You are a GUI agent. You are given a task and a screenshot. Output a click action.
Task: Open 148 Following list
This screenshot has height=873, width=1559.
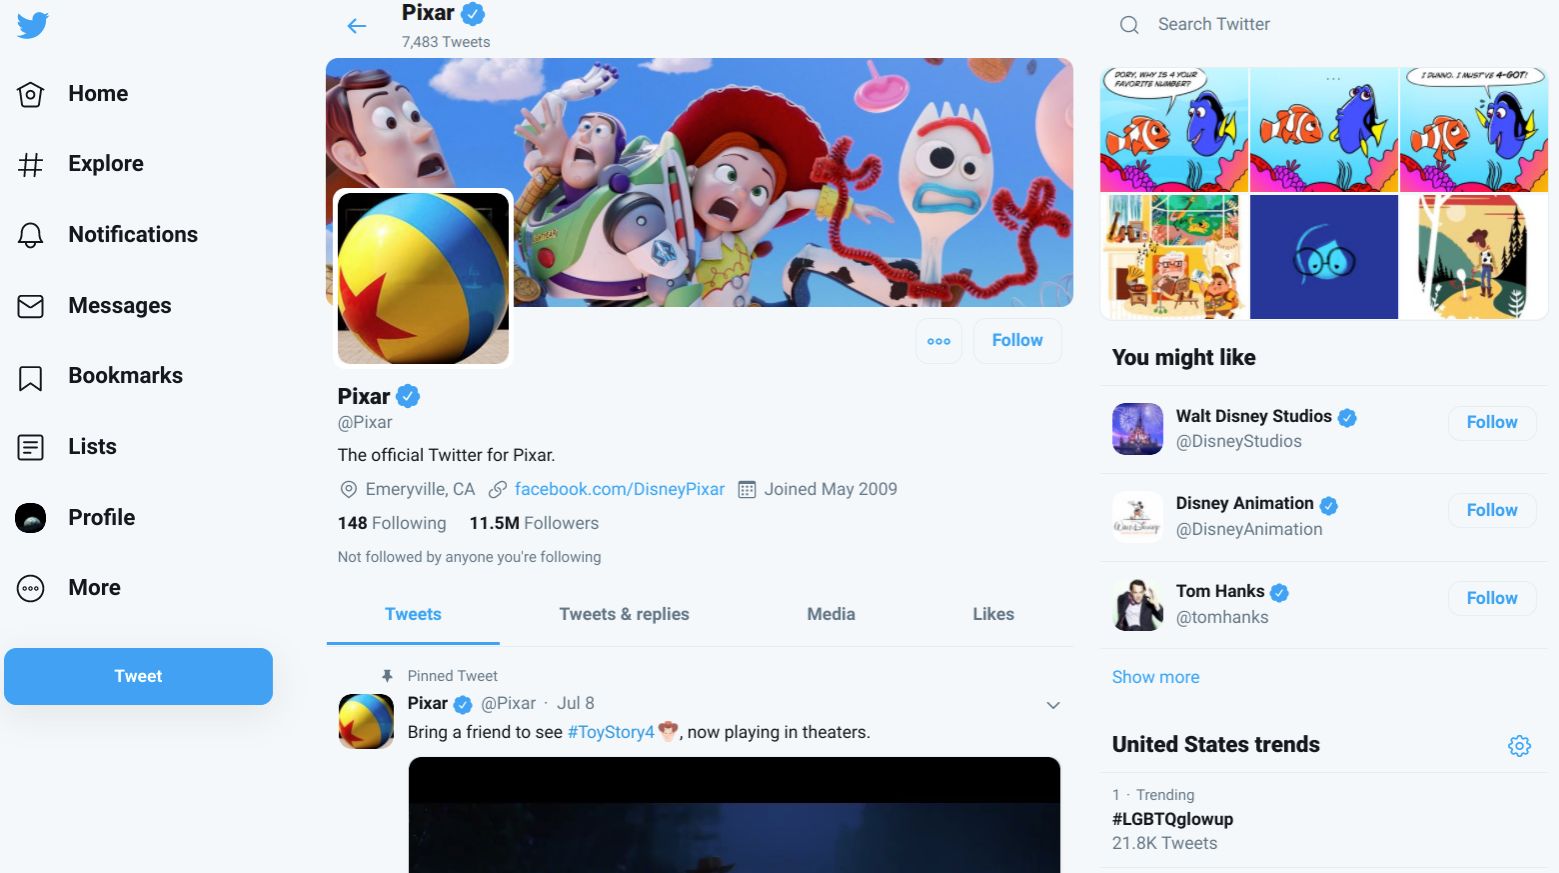point(392,523)
